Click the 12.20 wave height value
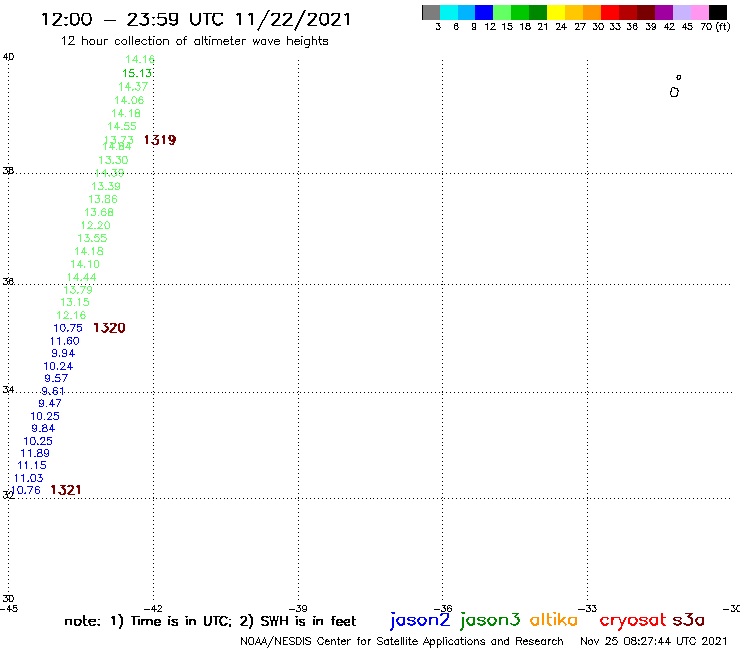Viewport: 740px width, 650px height. [96, 225]
